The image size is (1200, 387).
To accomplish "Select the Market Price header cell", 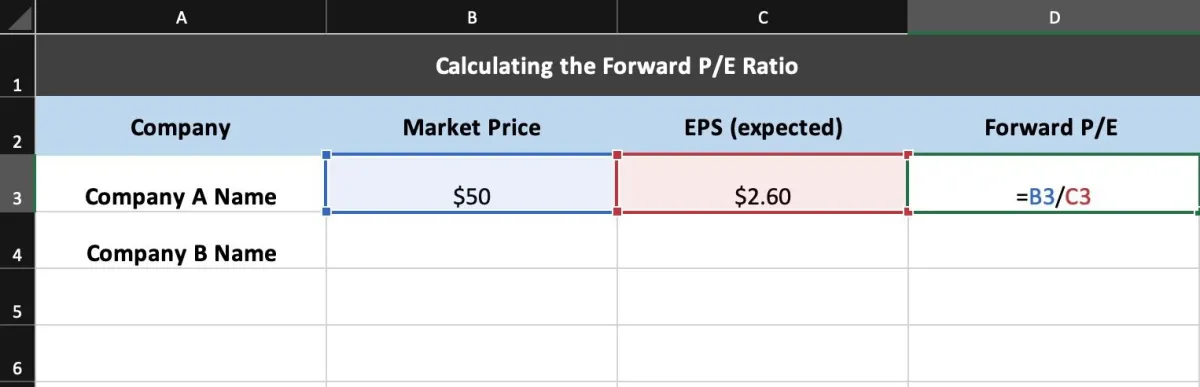I will [x=471, y=126].
